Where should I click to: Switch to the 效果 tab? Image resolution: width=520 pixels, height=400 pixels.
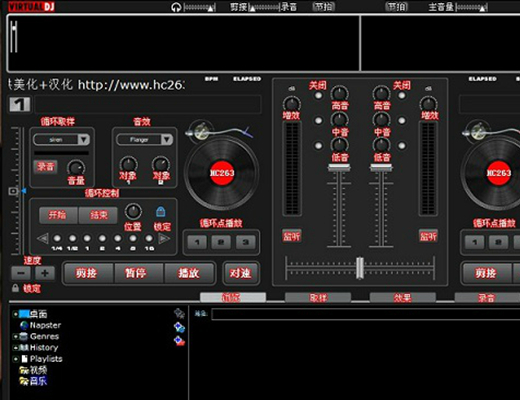tap(403, 297)
